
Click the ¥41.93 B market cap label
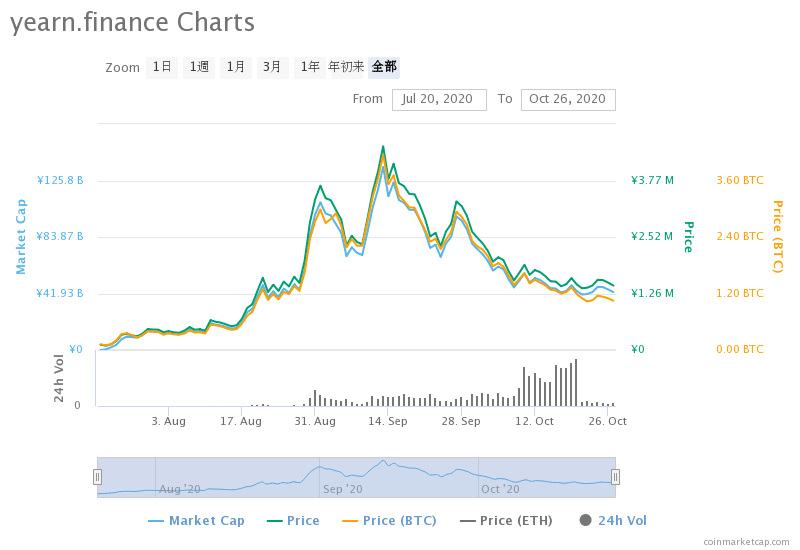(60, 293)
